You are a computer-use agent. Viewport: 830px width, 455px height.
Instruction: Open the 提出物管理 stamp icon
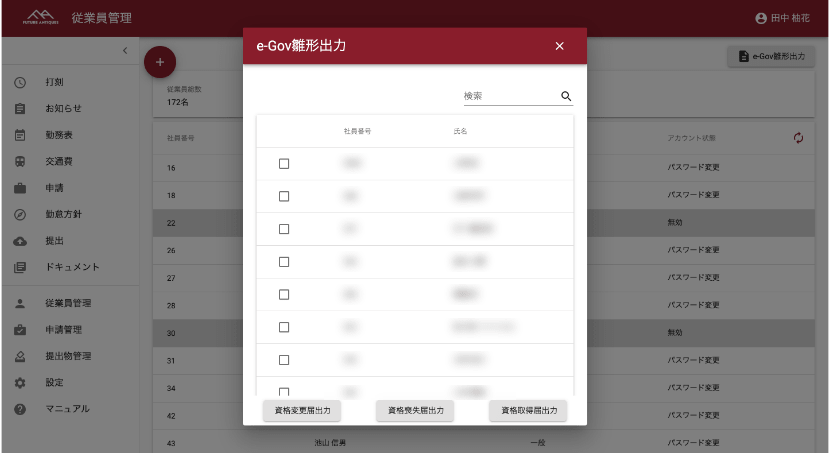(20, 357)
